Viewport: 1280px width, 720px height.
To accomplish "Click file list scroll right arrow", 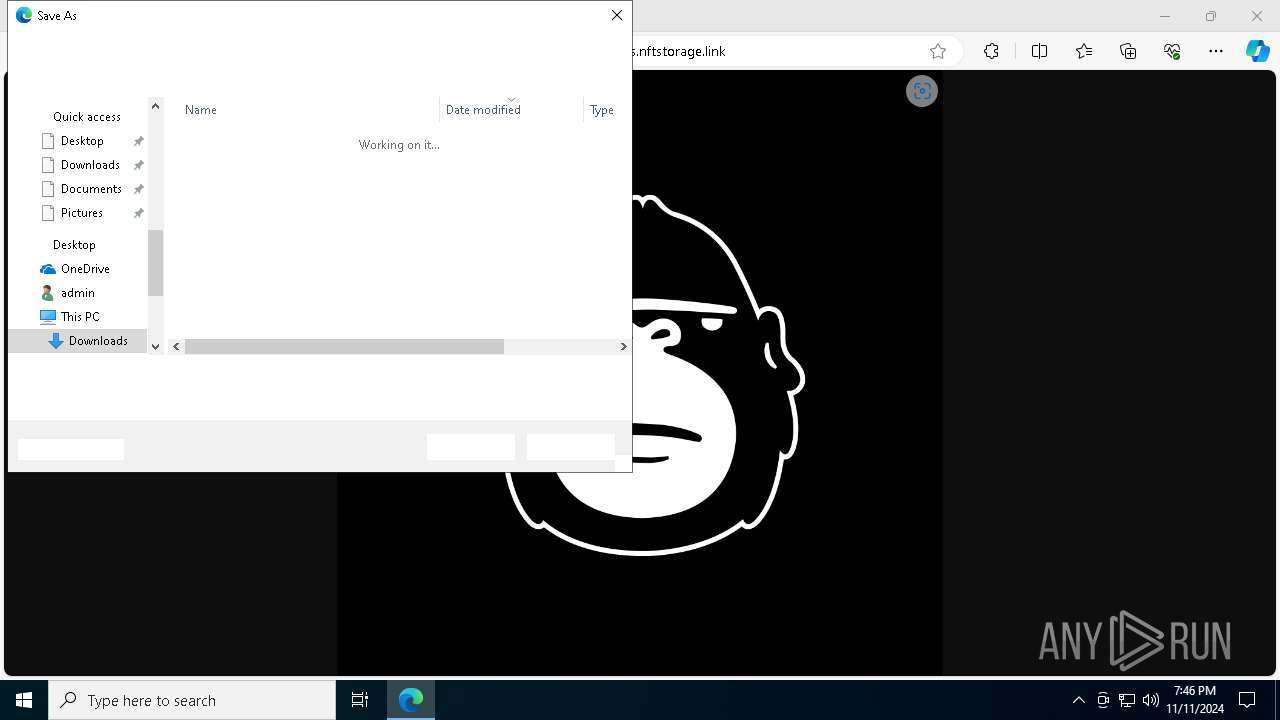I will [623, 346].
